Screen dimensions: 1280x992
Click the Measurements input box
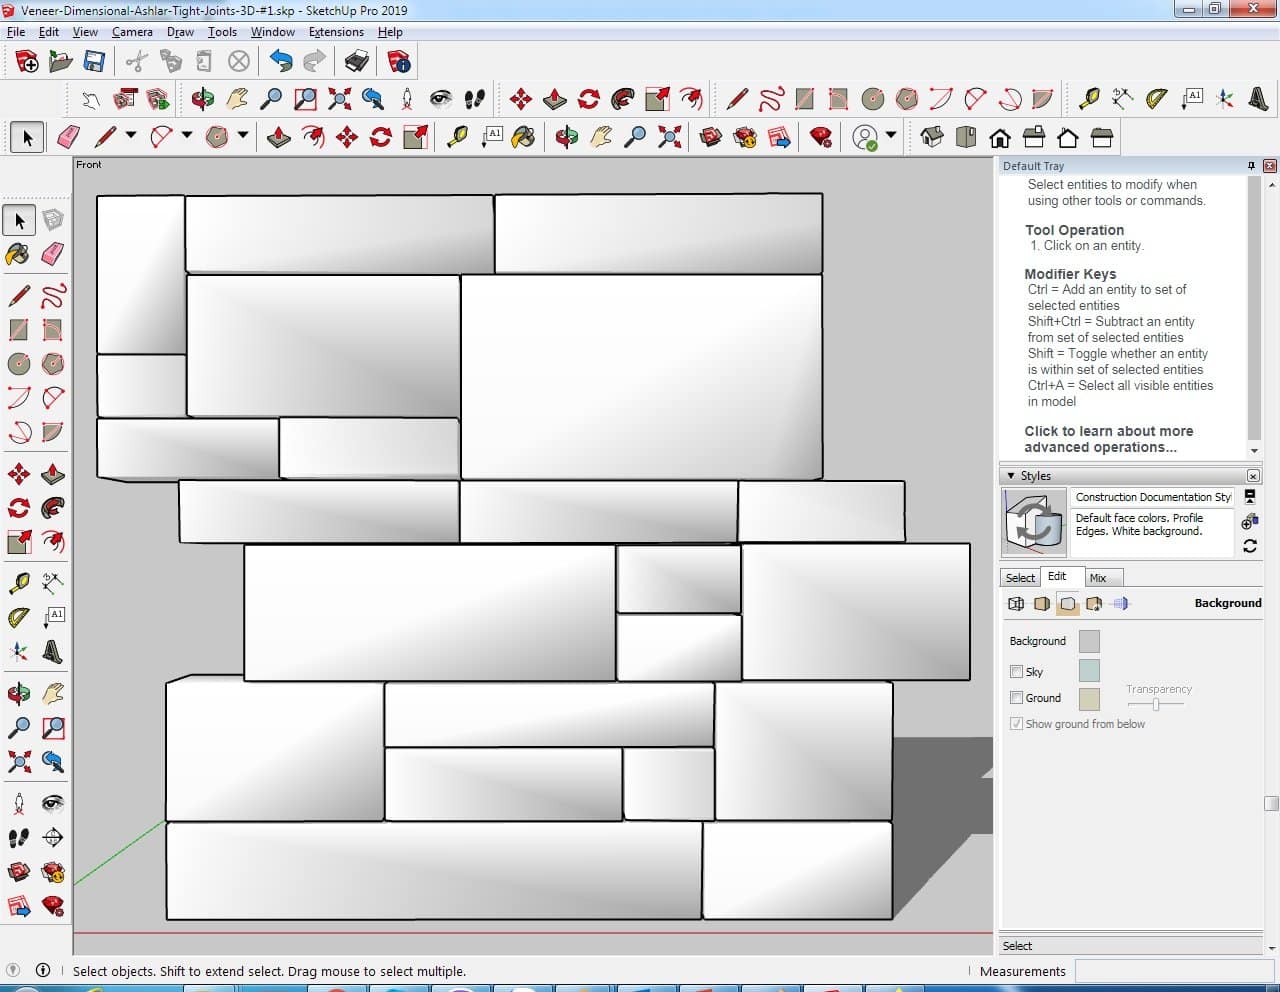[1174, 971]
